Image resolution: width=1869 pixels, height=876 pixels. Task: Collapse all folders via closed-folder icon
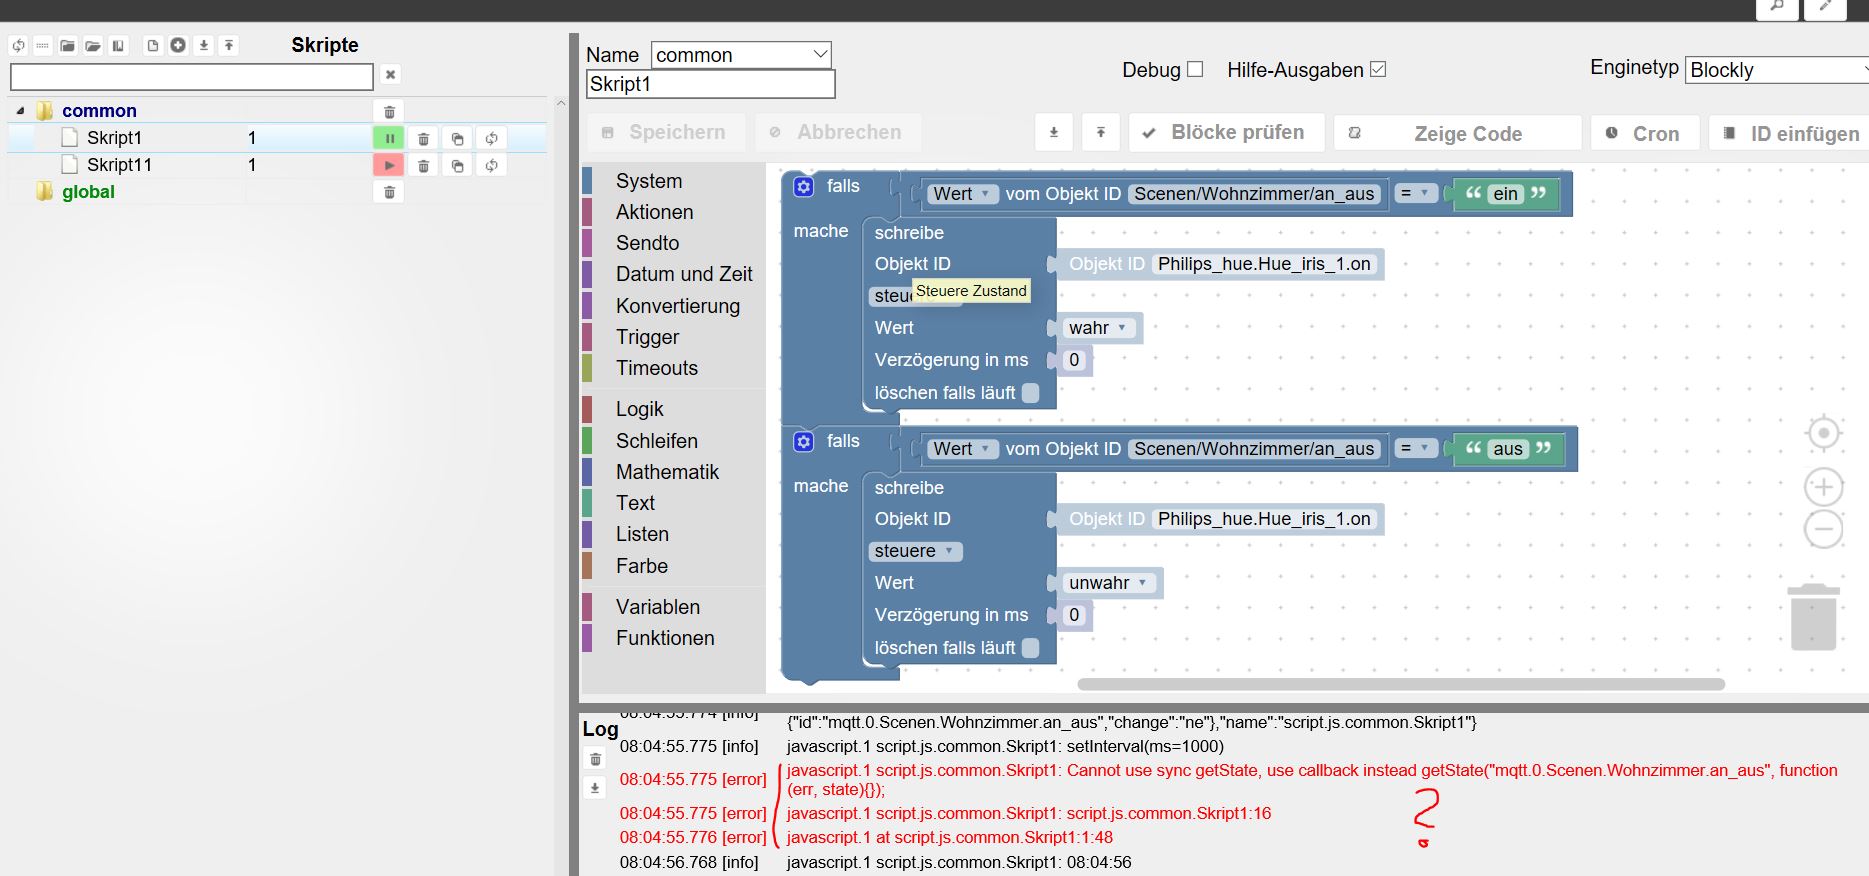(x=67, y=46)
